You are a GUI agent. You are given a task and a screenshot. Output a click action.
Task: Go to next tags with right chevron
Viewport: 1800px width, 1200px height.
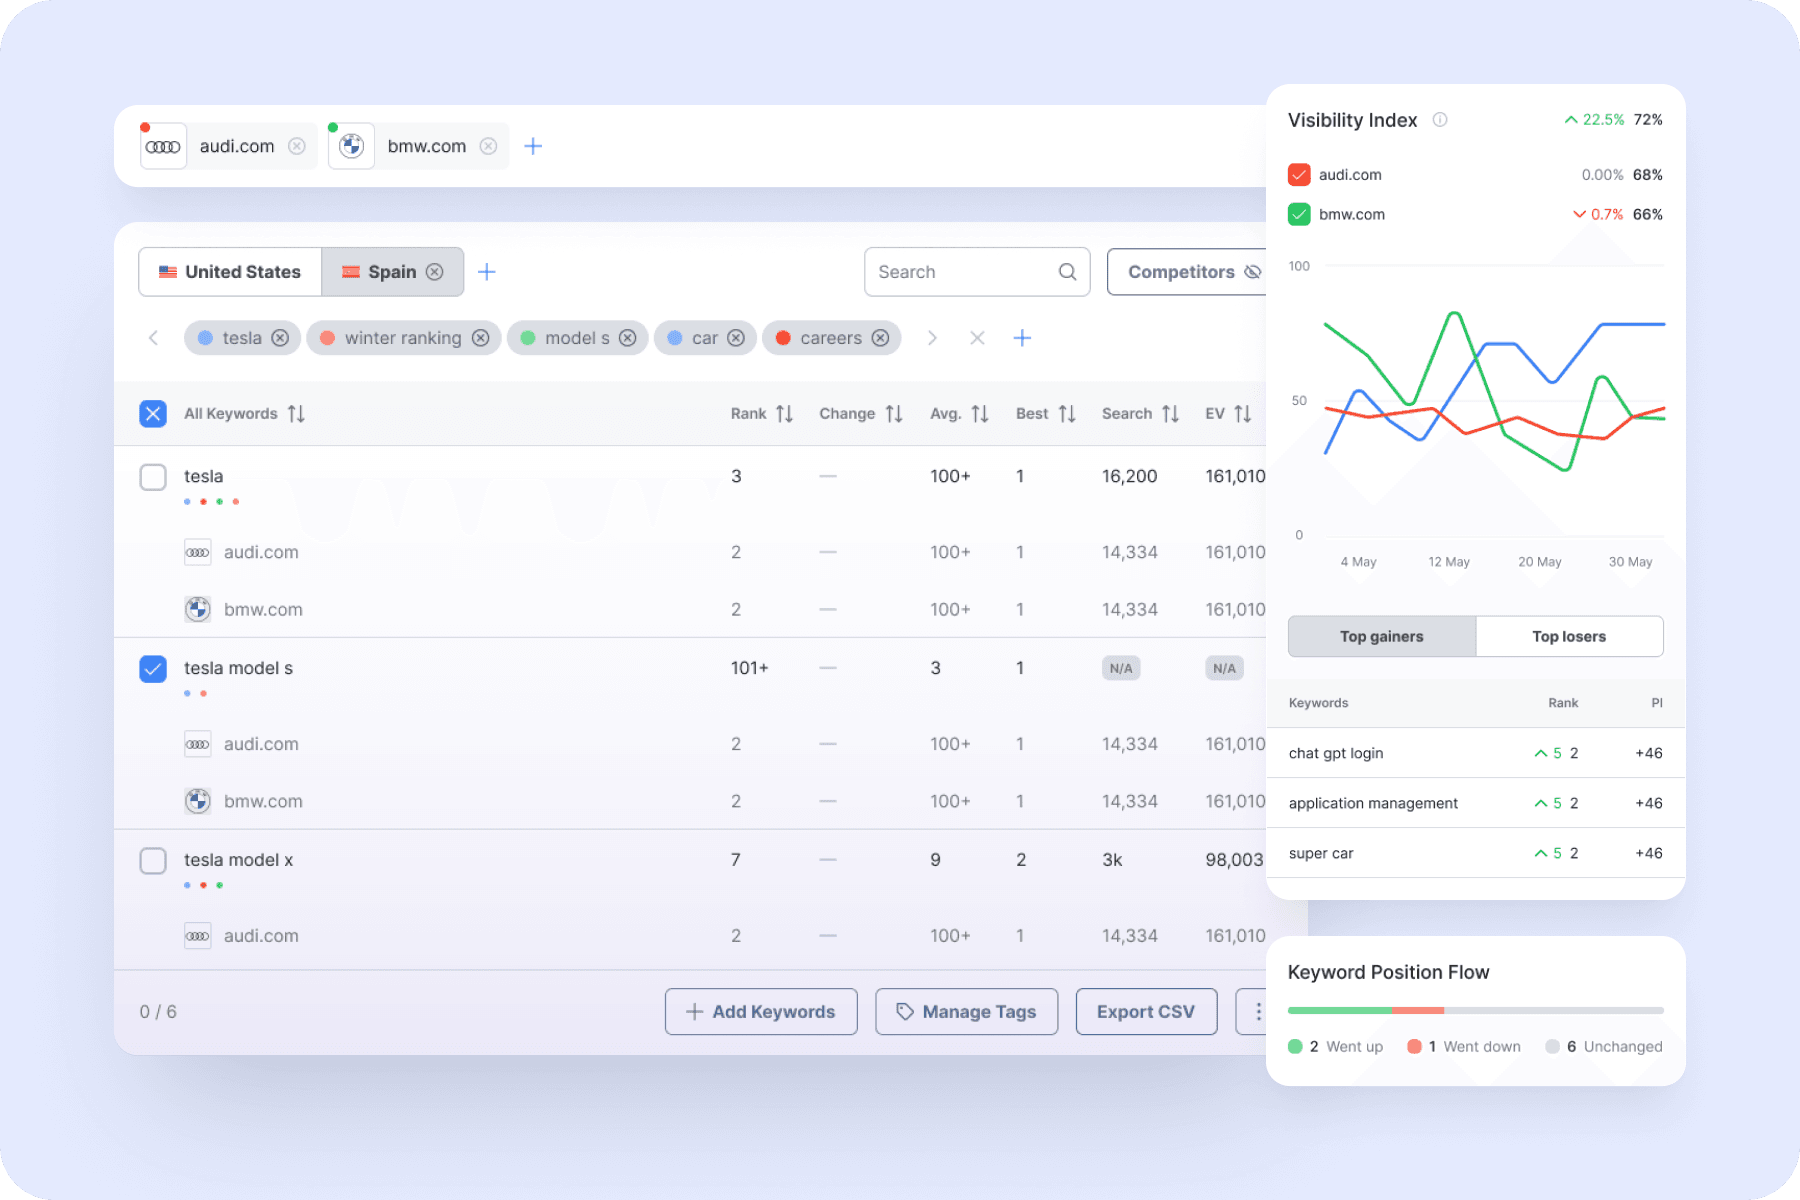(932, 338)
